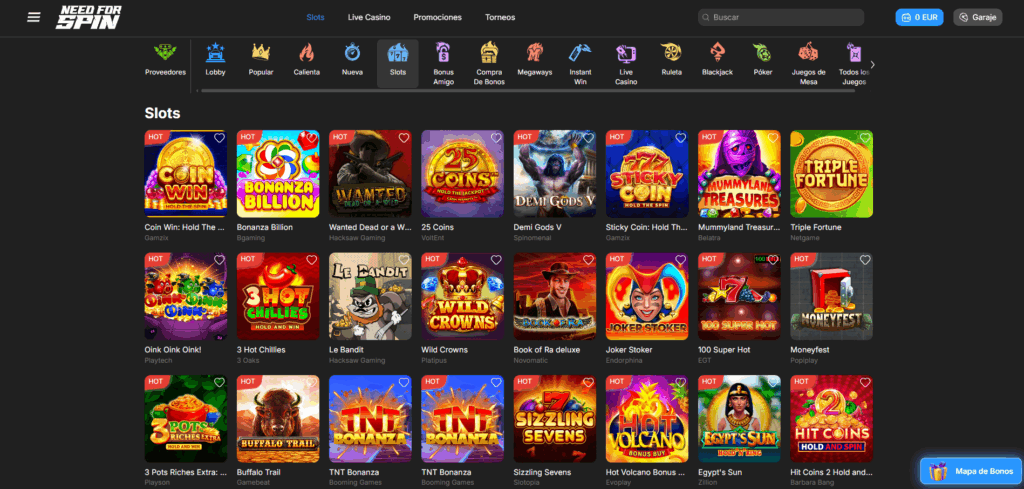Add Moneyfest to favorites via heart

point(864,260)
